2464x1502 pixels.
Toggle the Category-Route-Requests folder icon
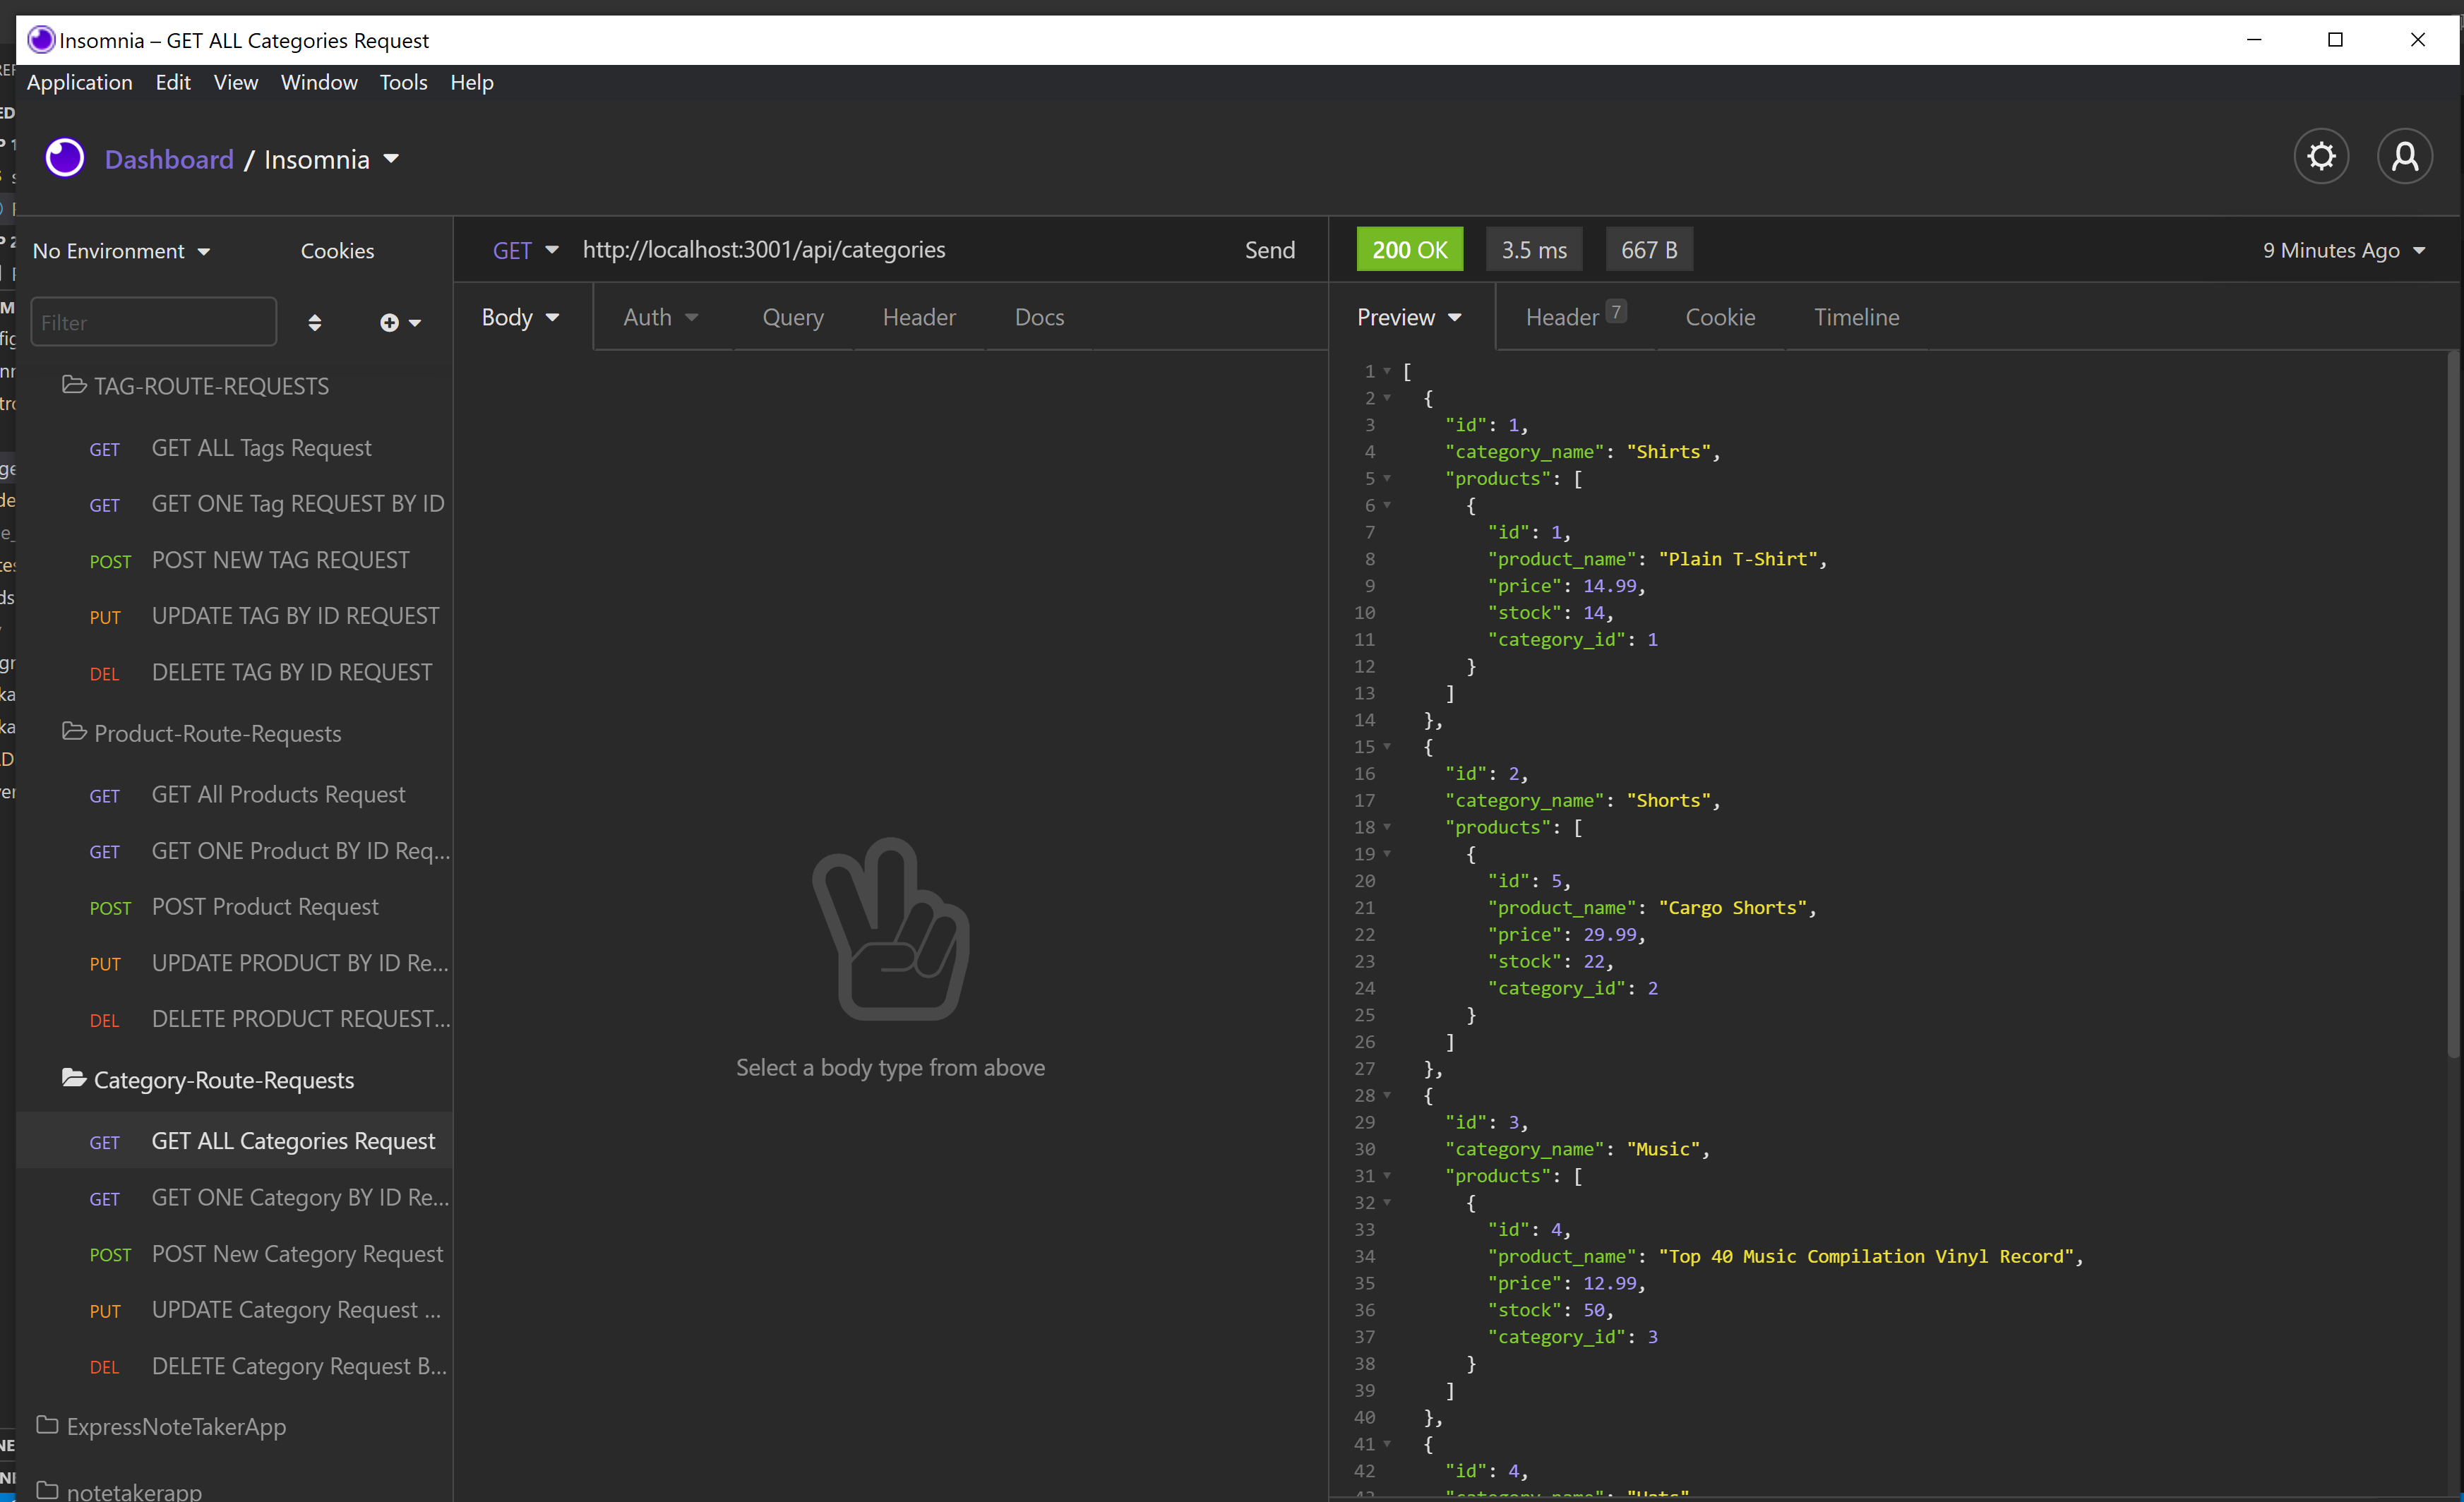click(74, 1078)
